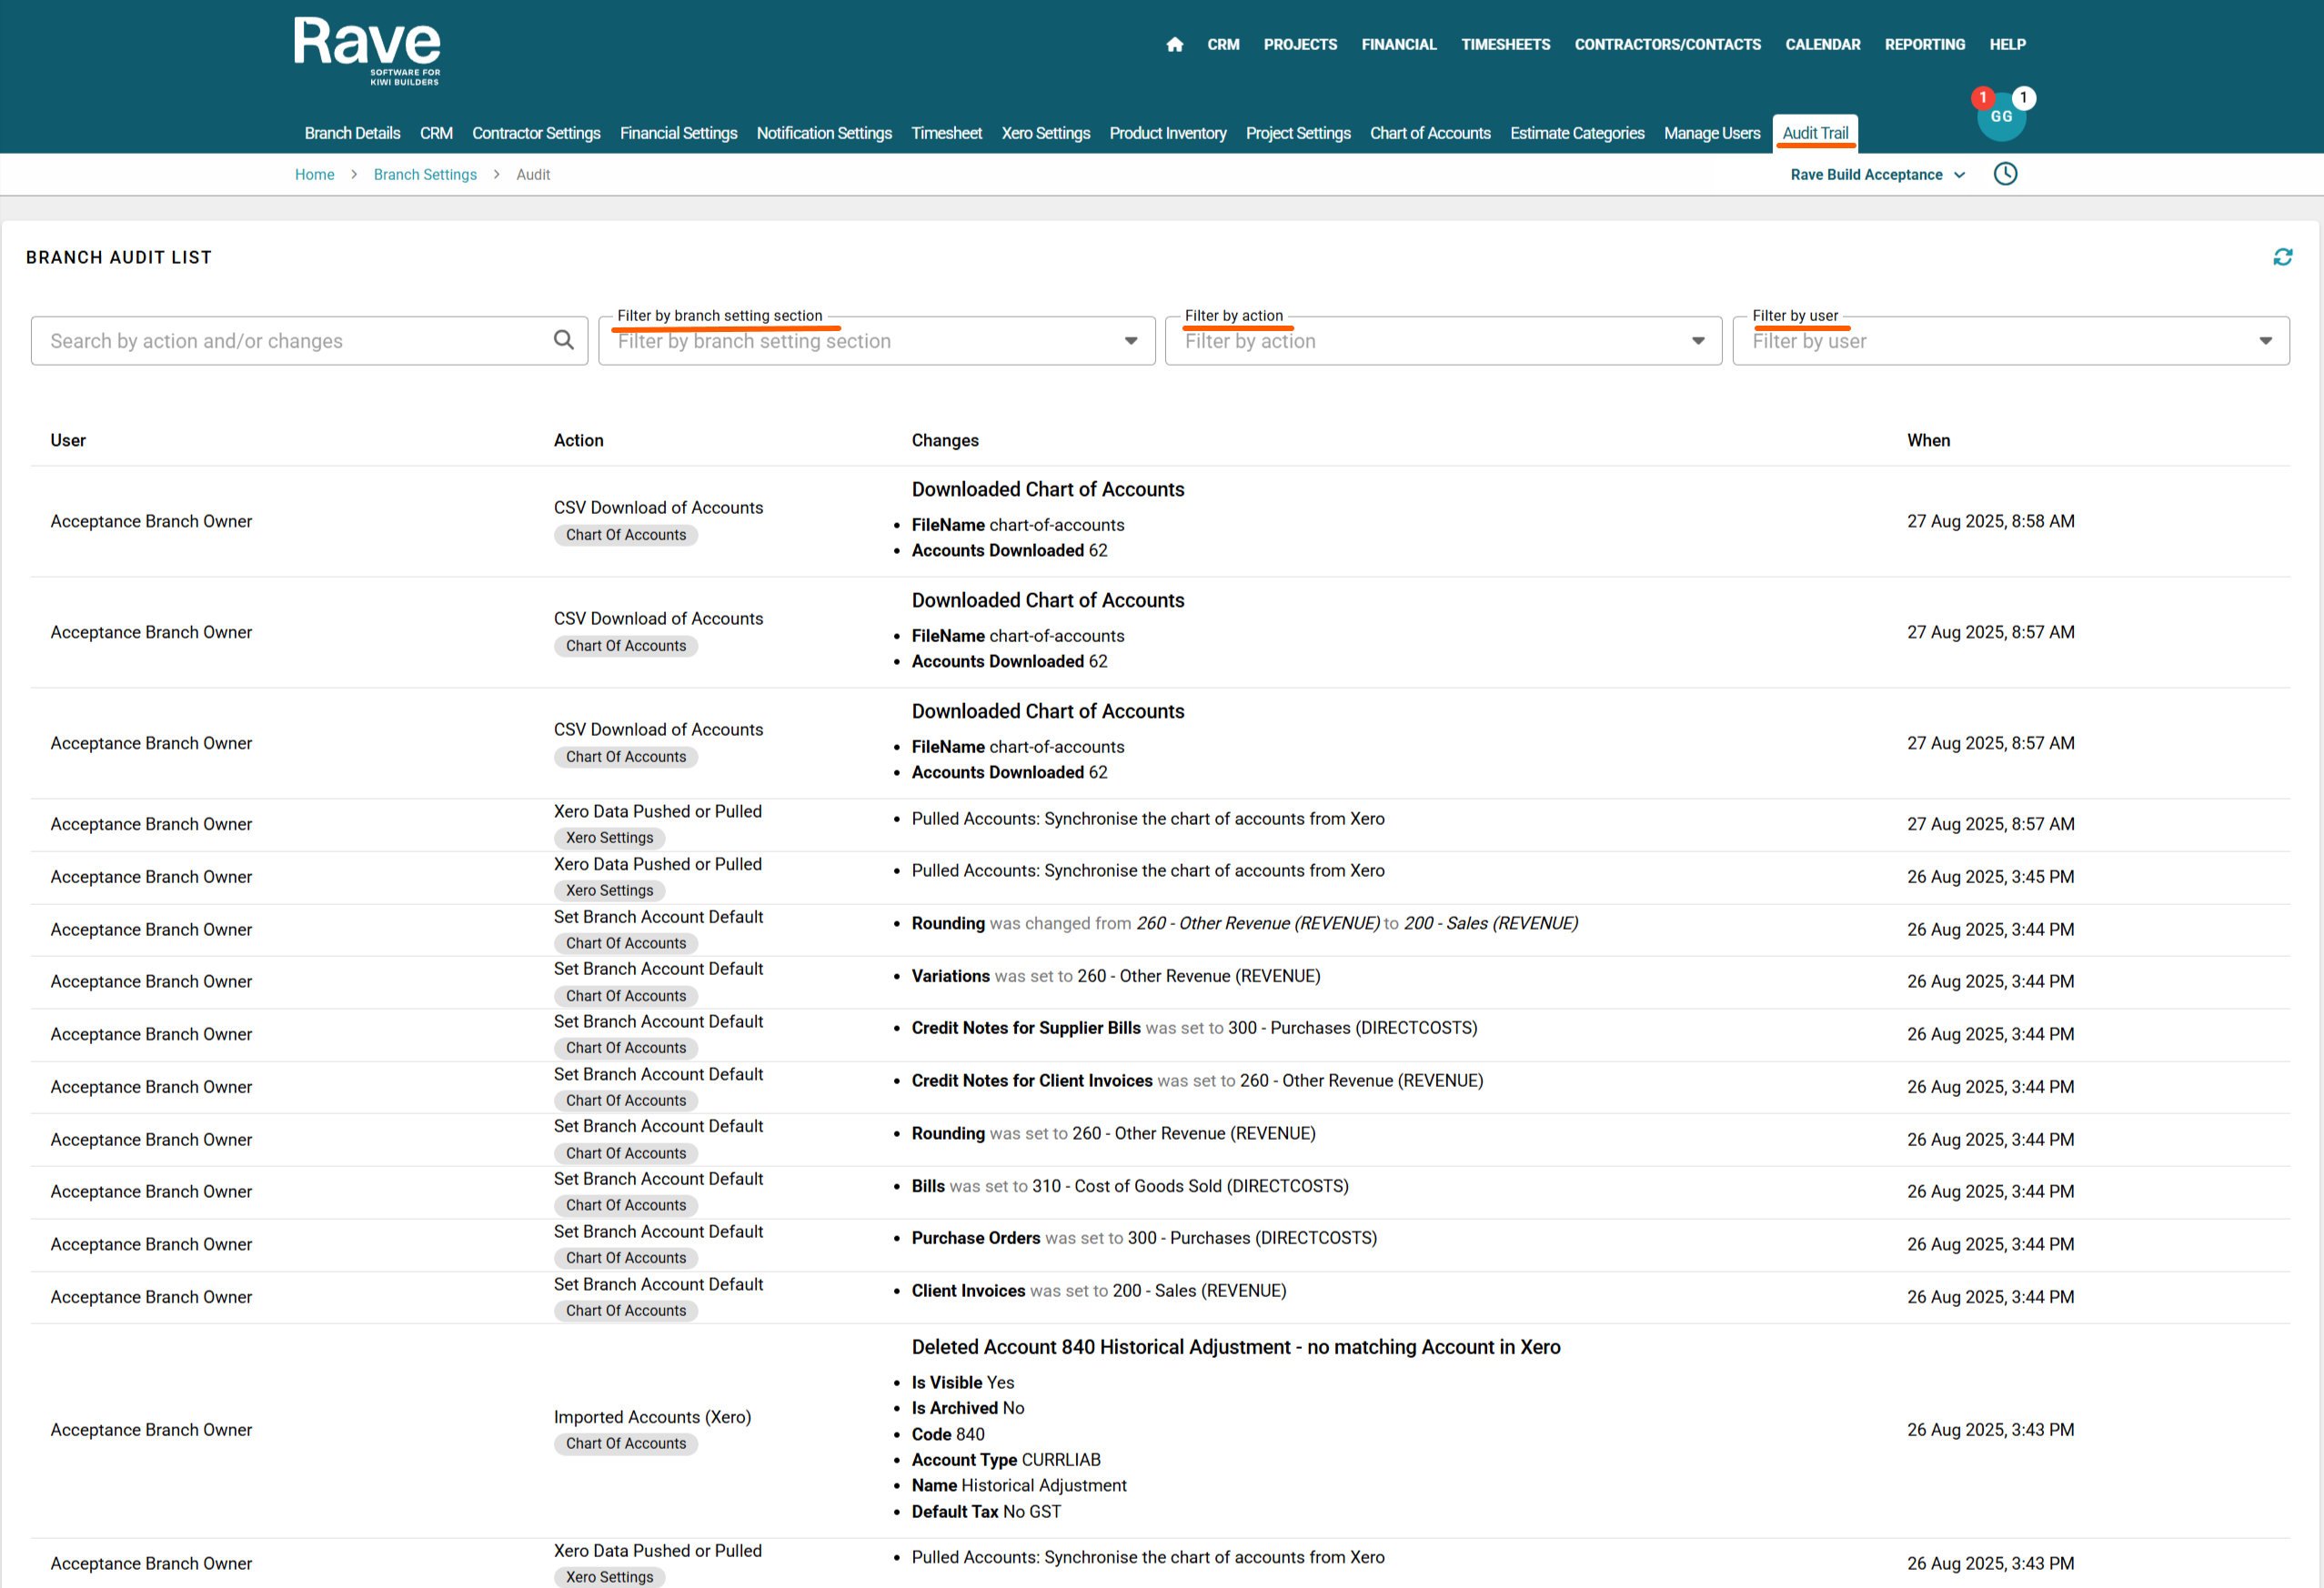Screen dimensions: 2324x1588
Task: Click the Rave logo
Action: (x=367, y=51)
